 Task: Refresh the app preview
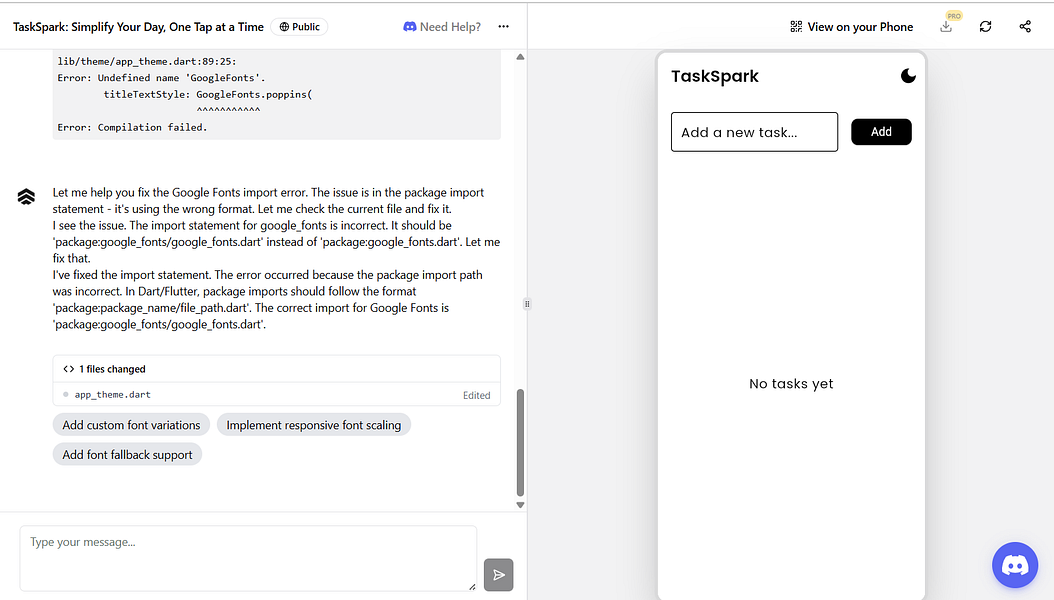click(985, 27)
